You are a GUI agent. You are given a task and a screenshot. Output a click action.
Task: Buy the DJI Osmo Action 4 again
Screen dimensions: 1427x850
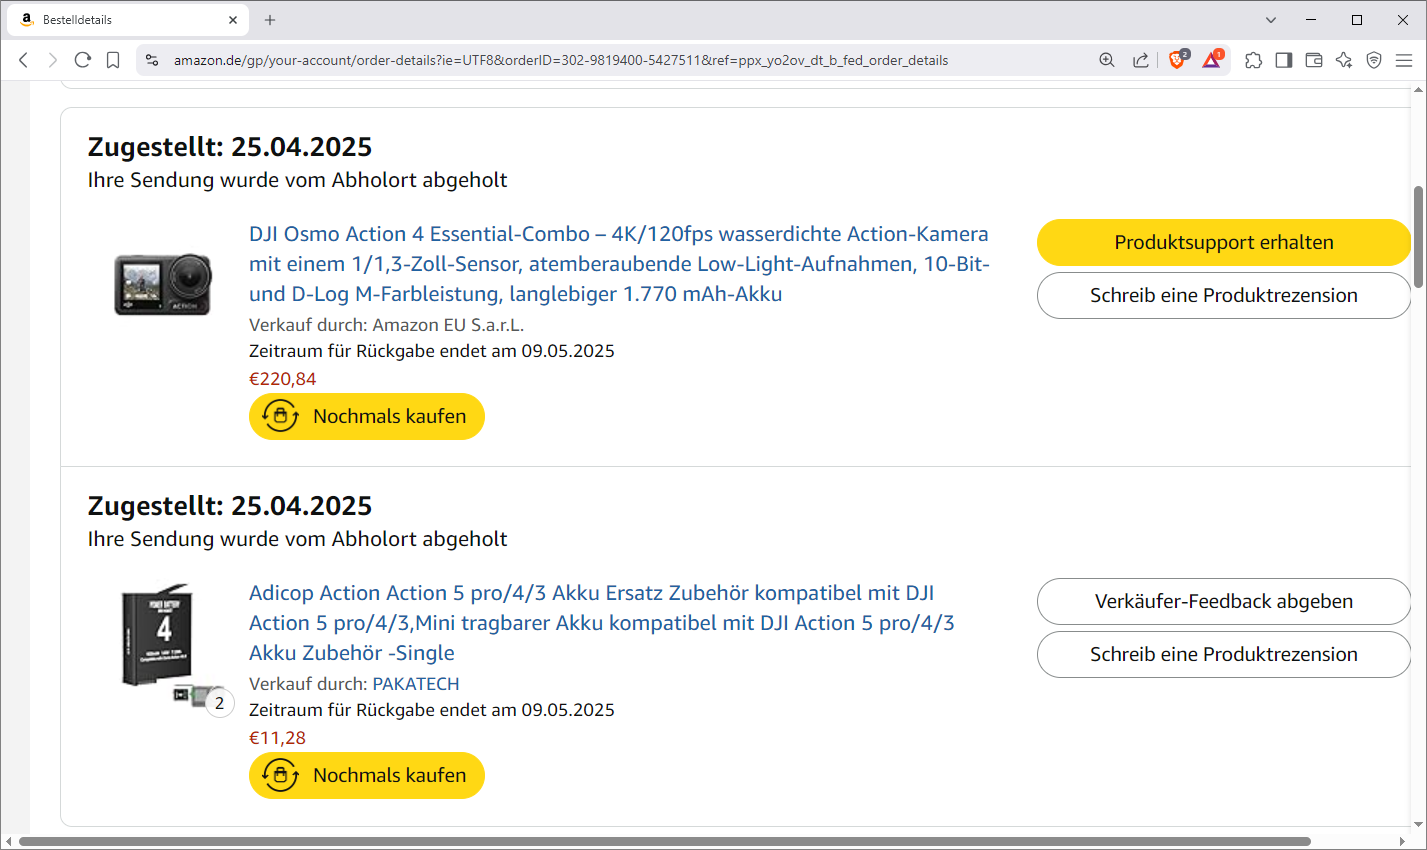[x=367, y=416]
